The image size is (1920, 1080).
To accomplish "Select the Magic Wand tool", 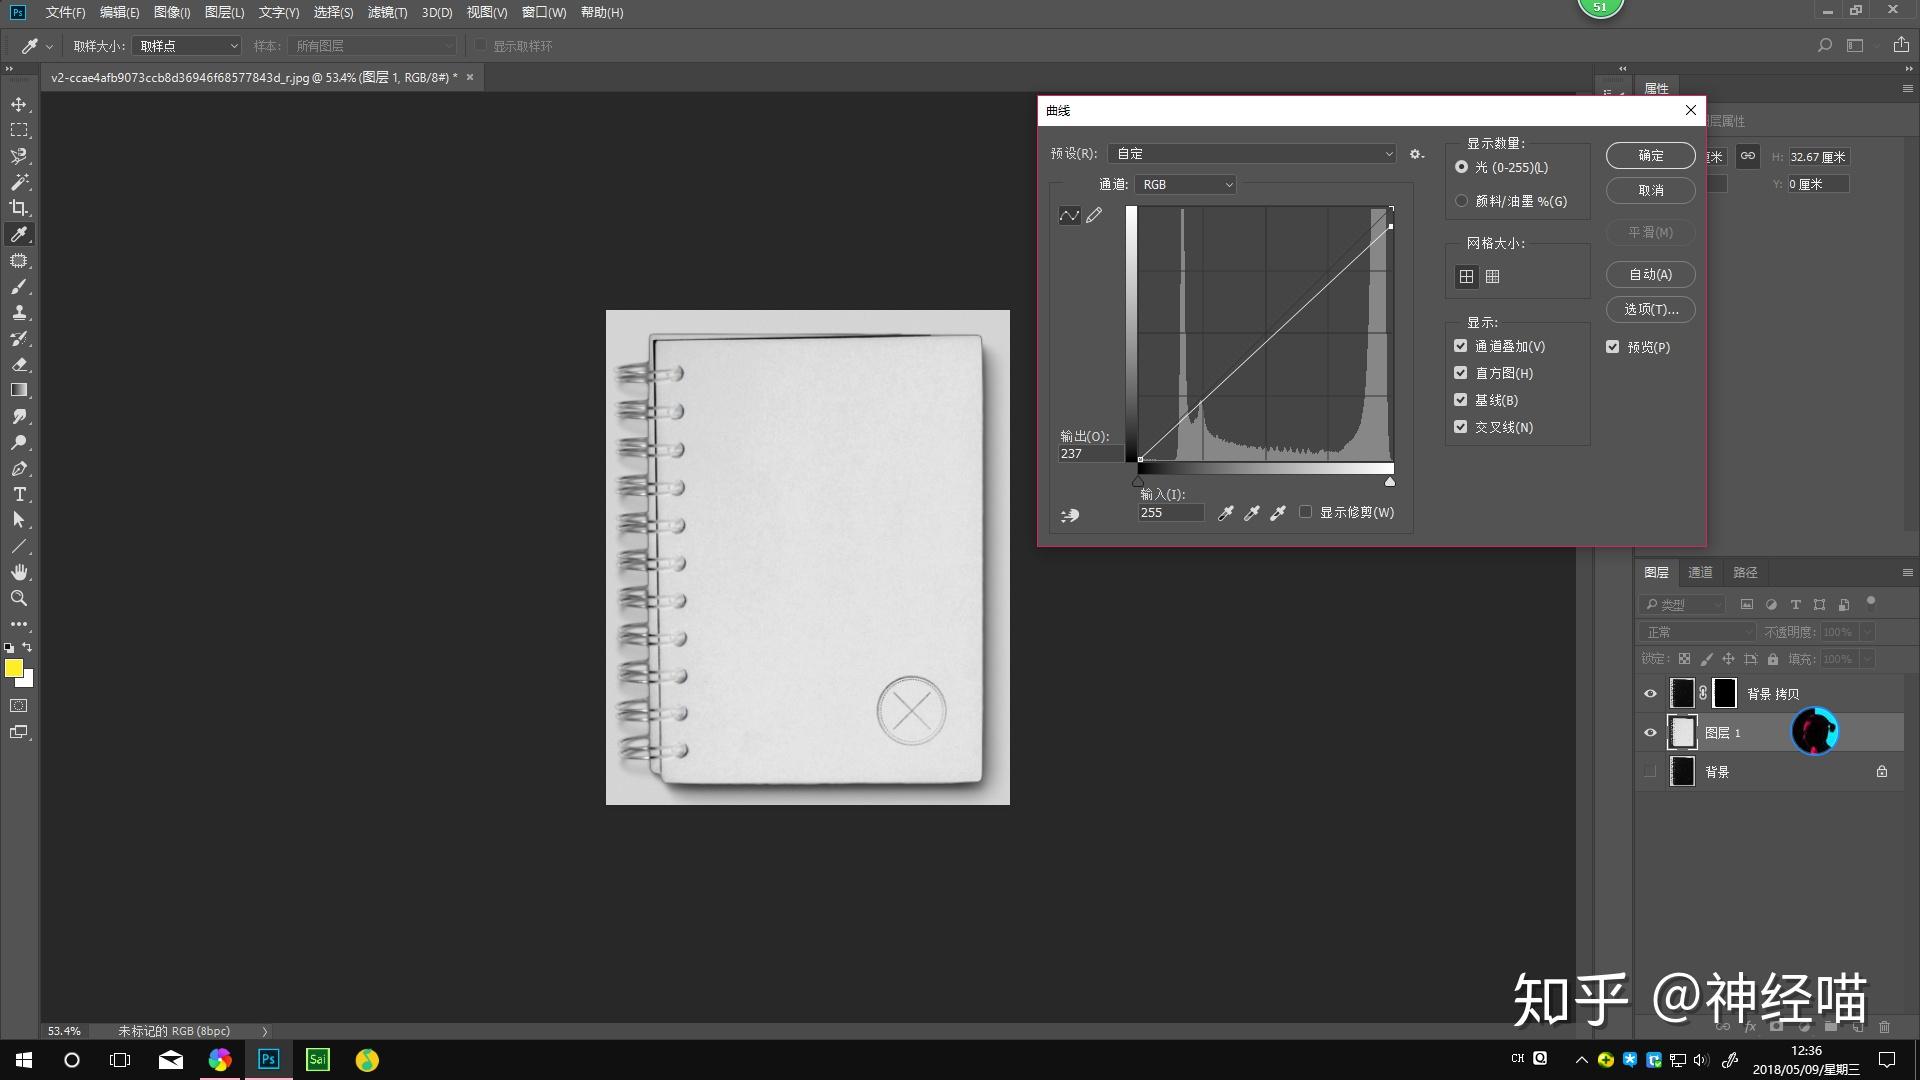I will [19, 182].
